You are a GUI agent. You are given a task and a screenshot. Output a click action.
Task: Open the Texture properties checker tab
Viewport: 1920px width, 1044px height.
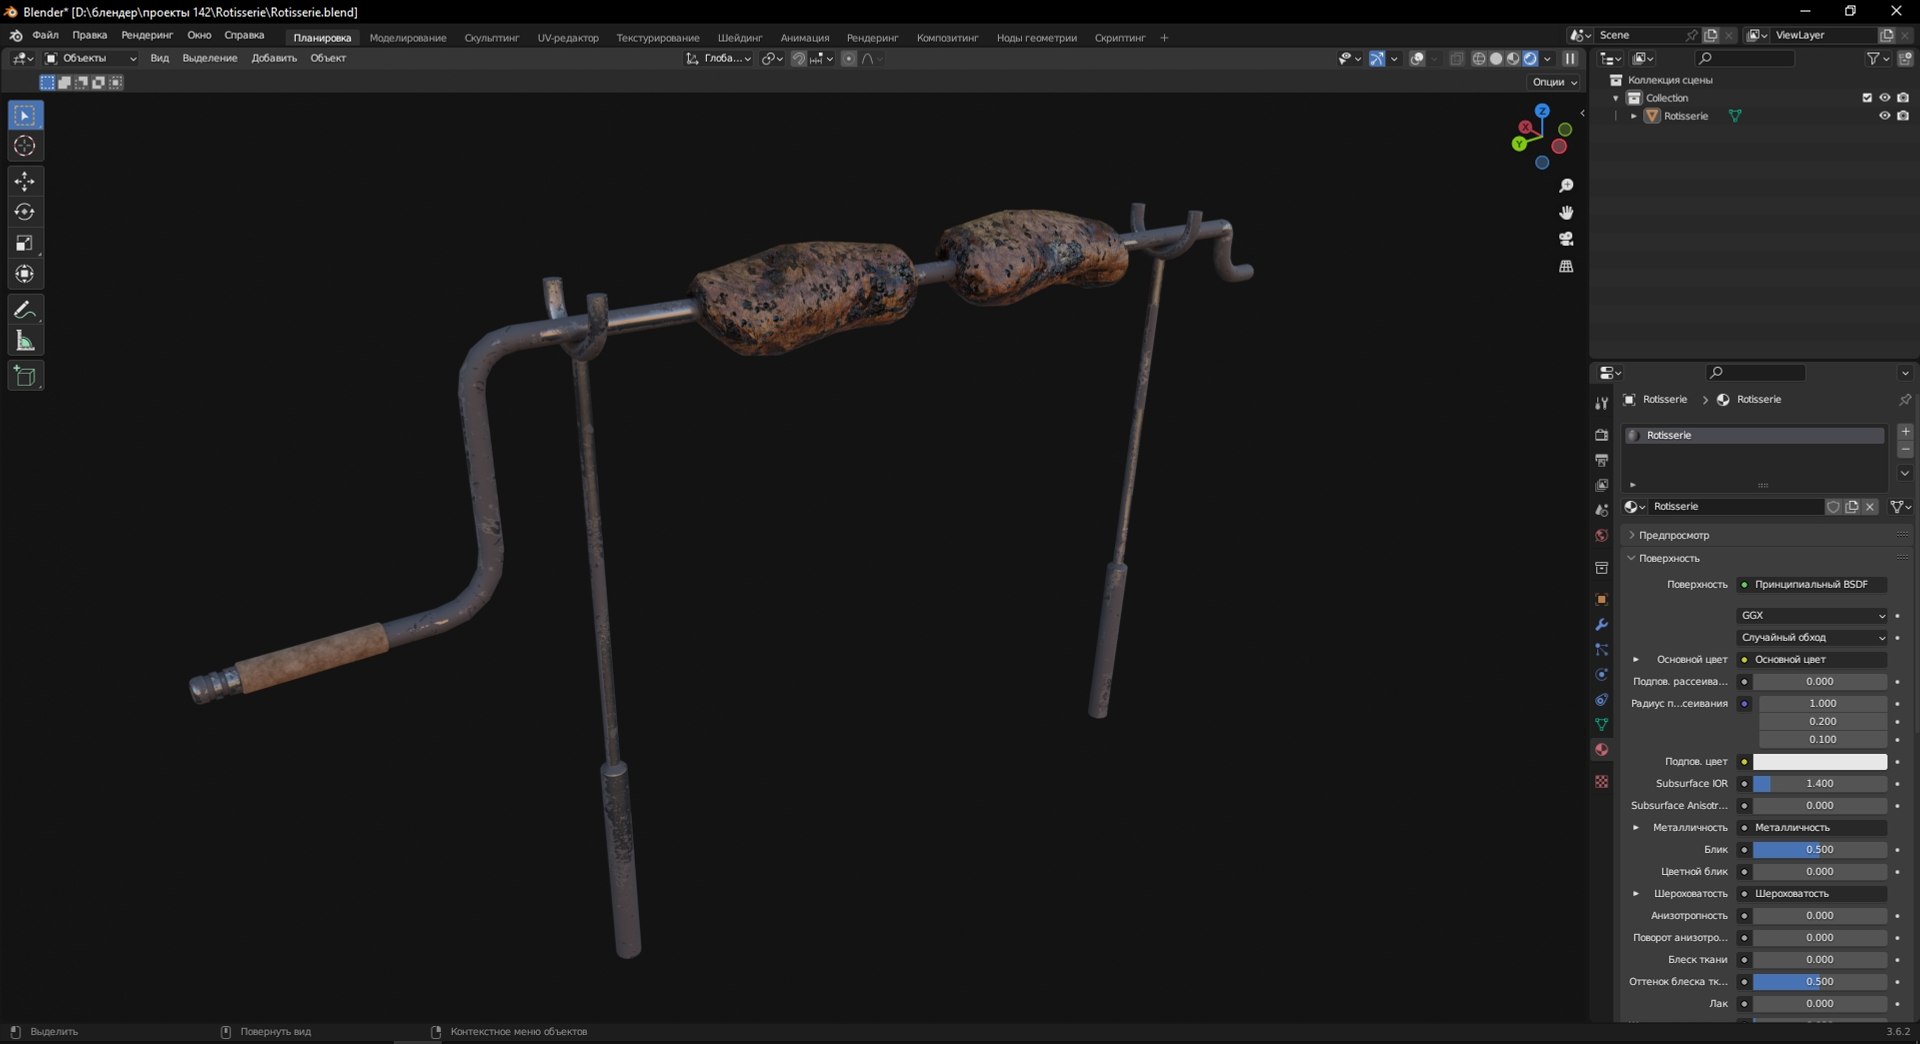pos(1601,781)
